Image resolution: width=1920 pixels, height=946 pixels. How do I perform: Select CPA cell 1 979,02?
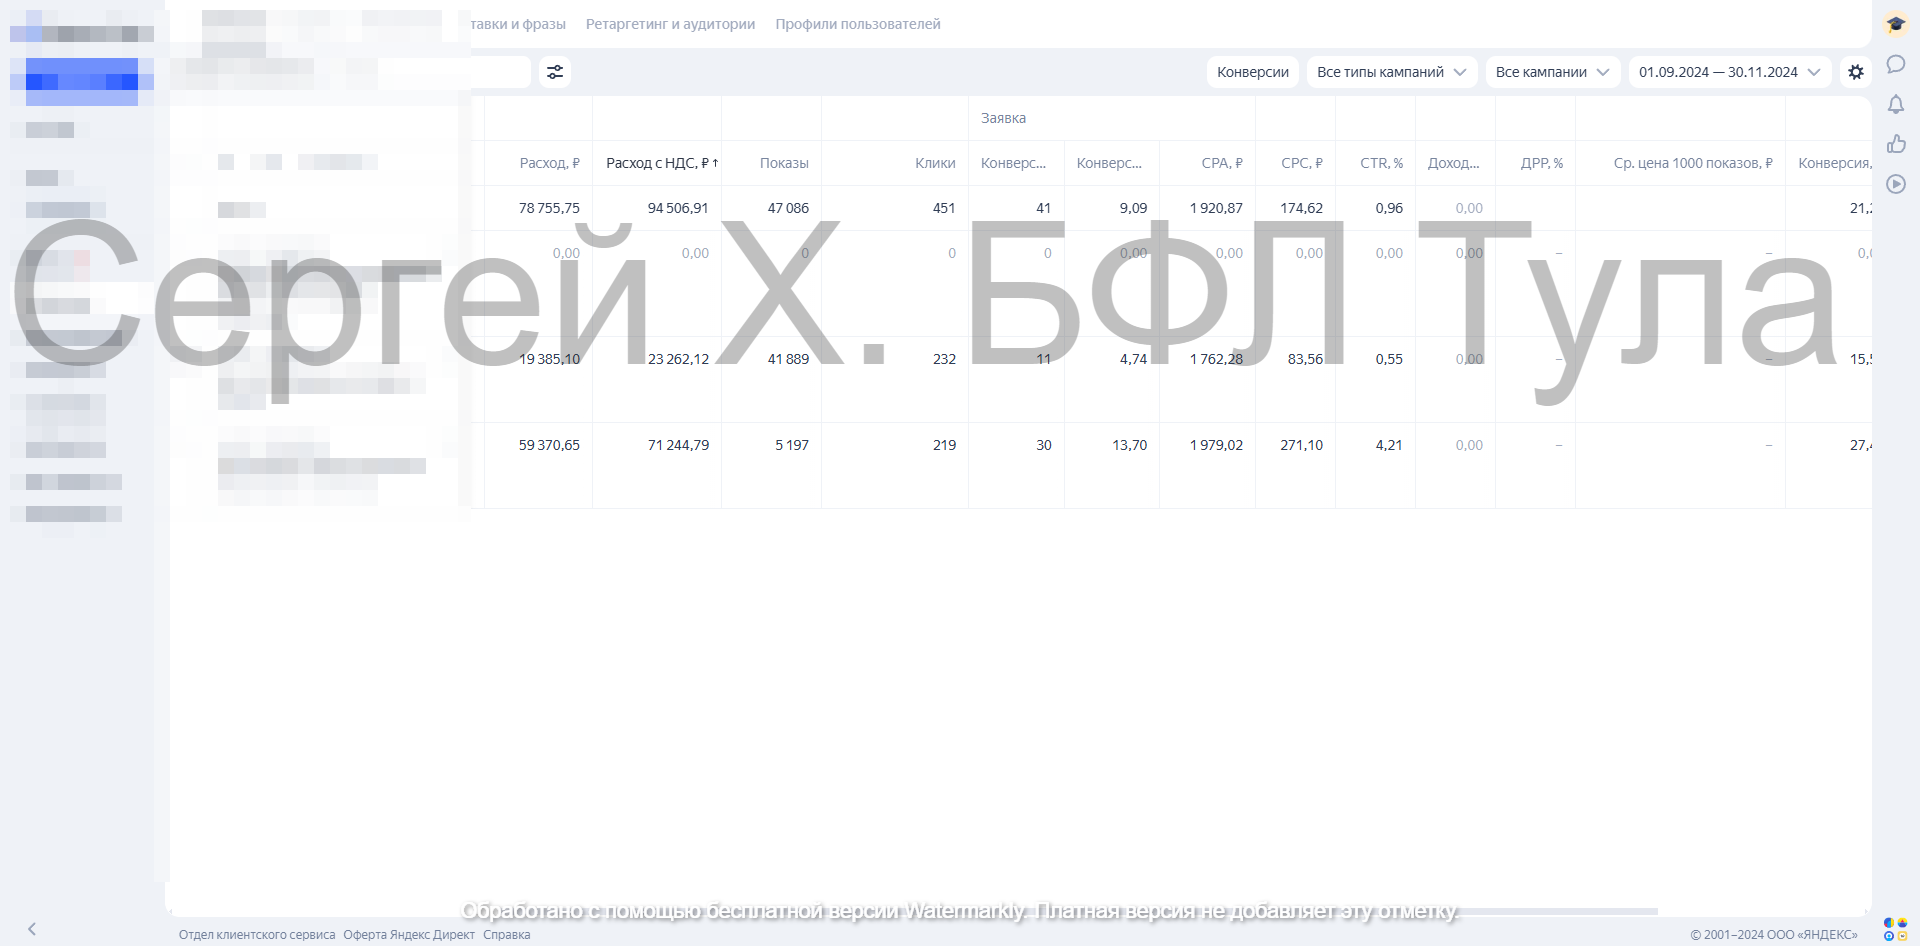click(1216, 445)
